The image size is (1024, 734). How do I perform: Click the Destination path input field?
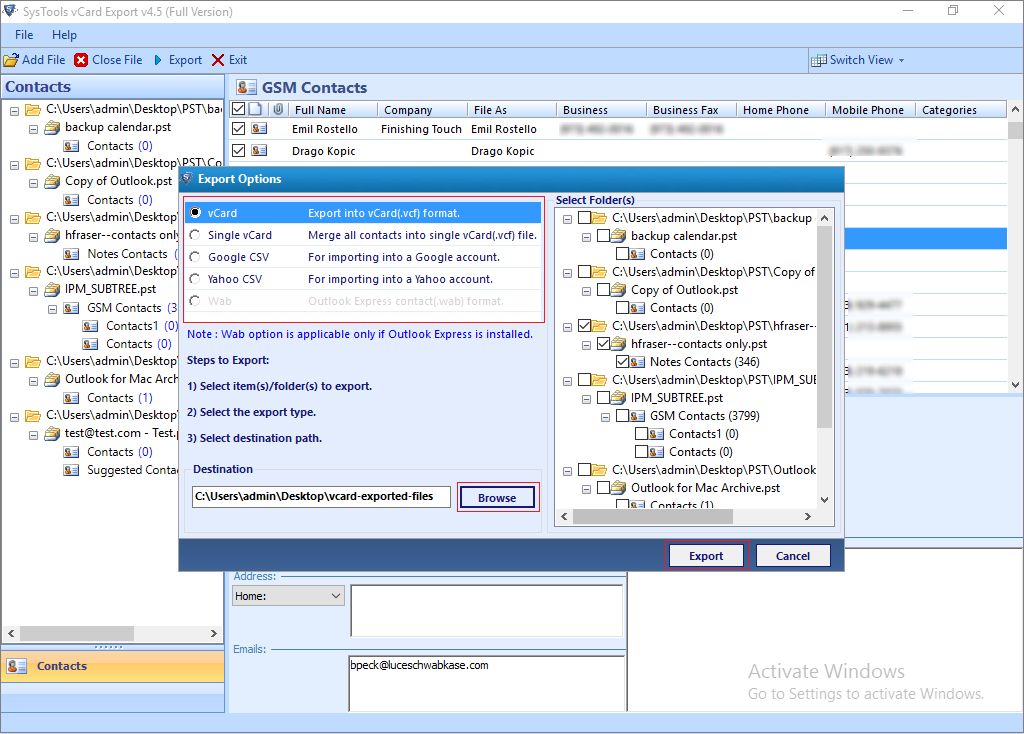point(321,496)
